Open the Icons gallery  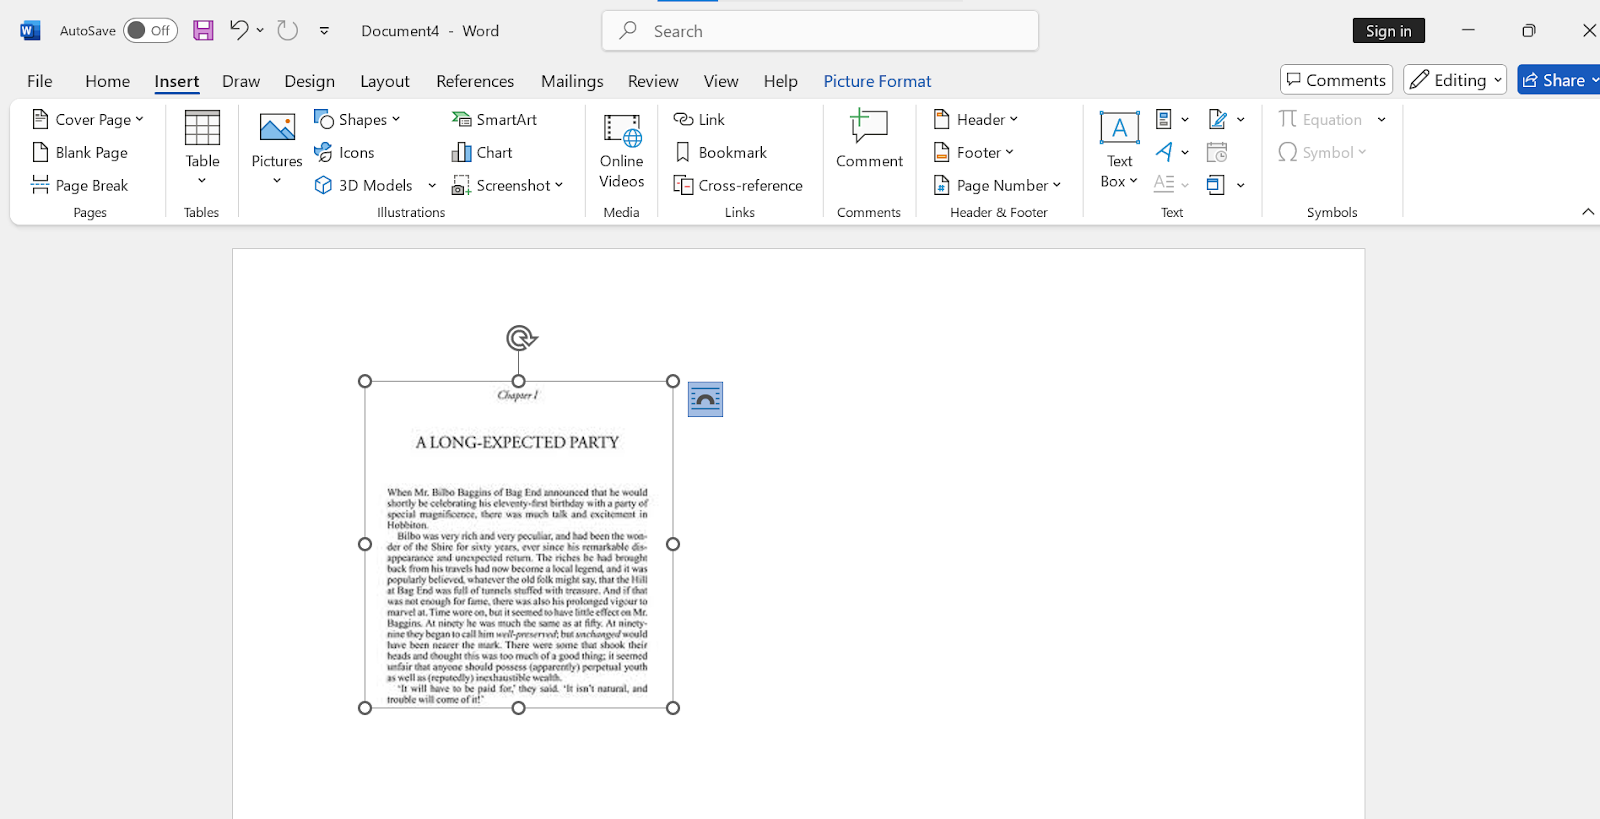[345, 152]
